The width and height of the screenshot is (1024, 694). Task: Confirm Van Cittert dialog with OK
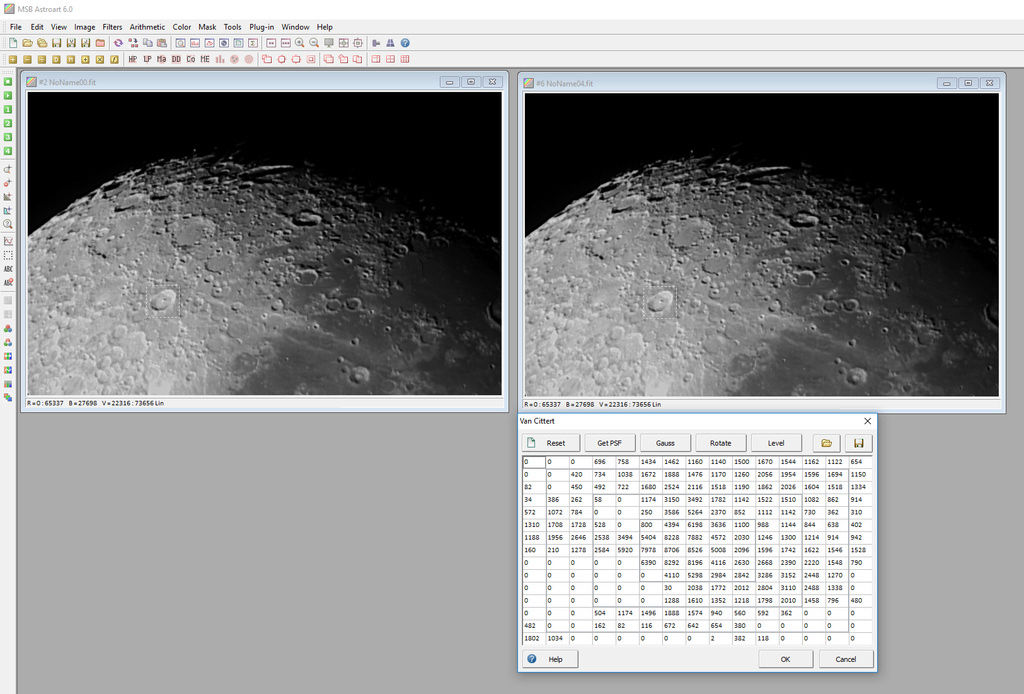point(786,659)
